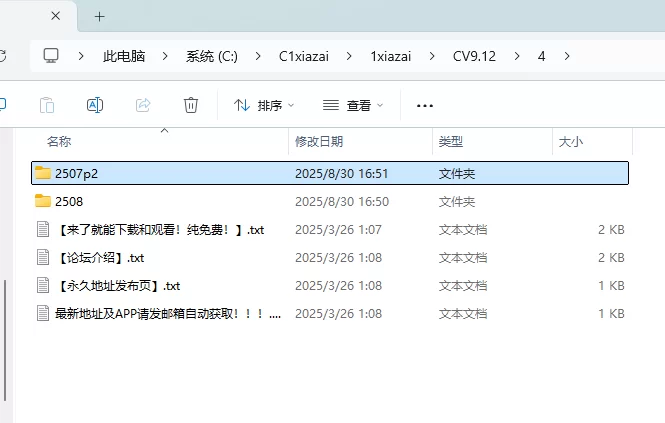Select file 【论坛介绍】.txt

coord(100,258)
